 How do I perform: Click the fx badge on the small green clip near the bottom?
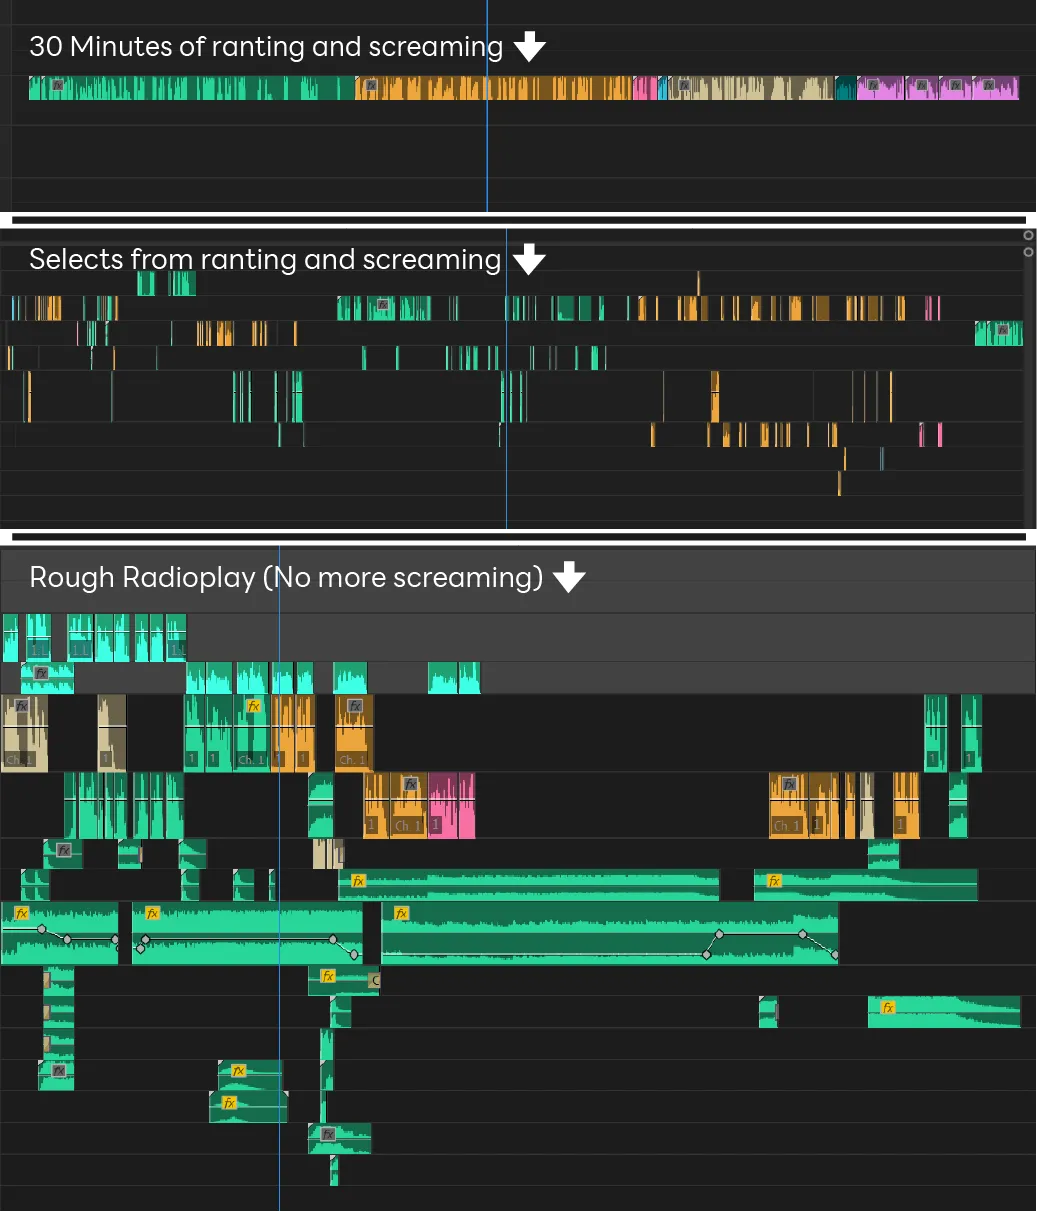327,1133
